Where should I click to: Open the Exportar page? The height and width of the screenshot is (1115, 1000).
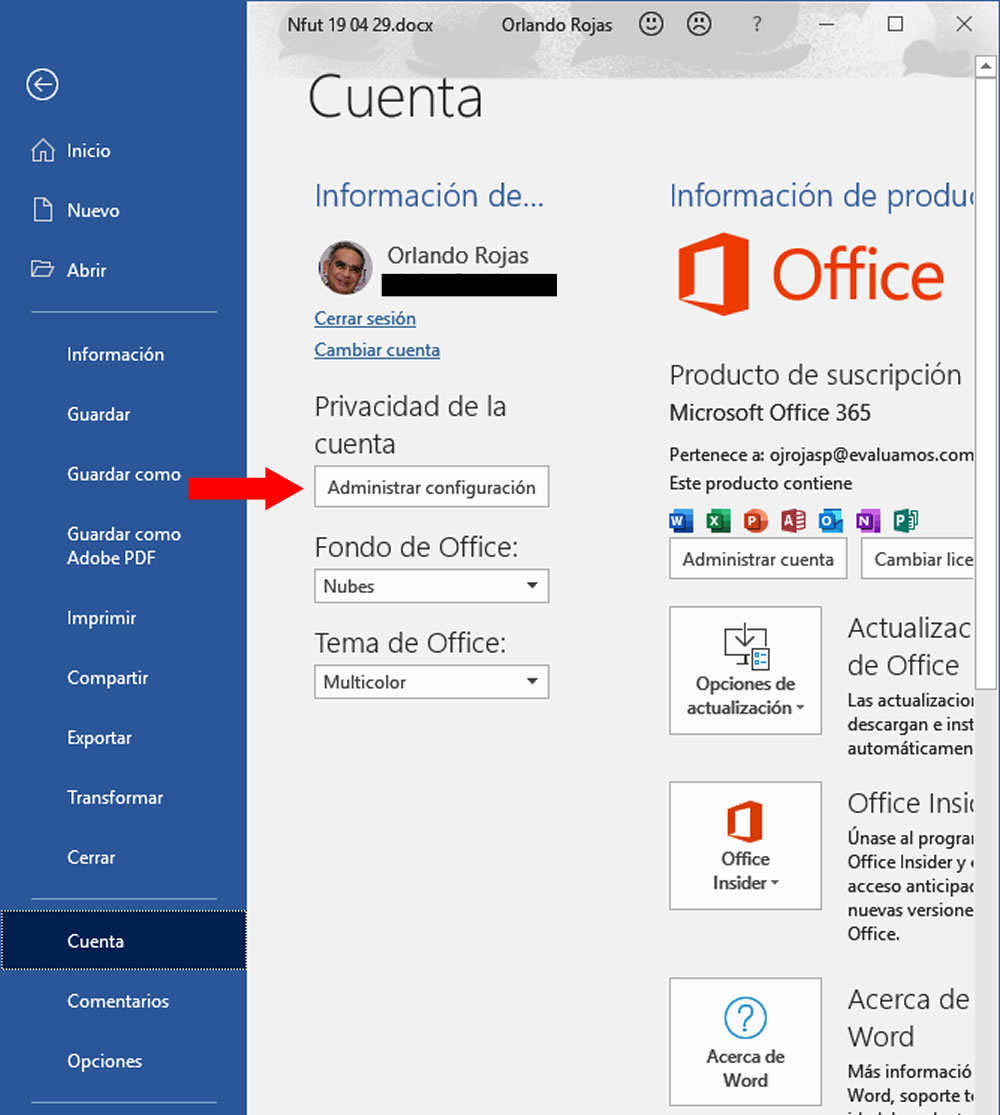tap(100, 737)
